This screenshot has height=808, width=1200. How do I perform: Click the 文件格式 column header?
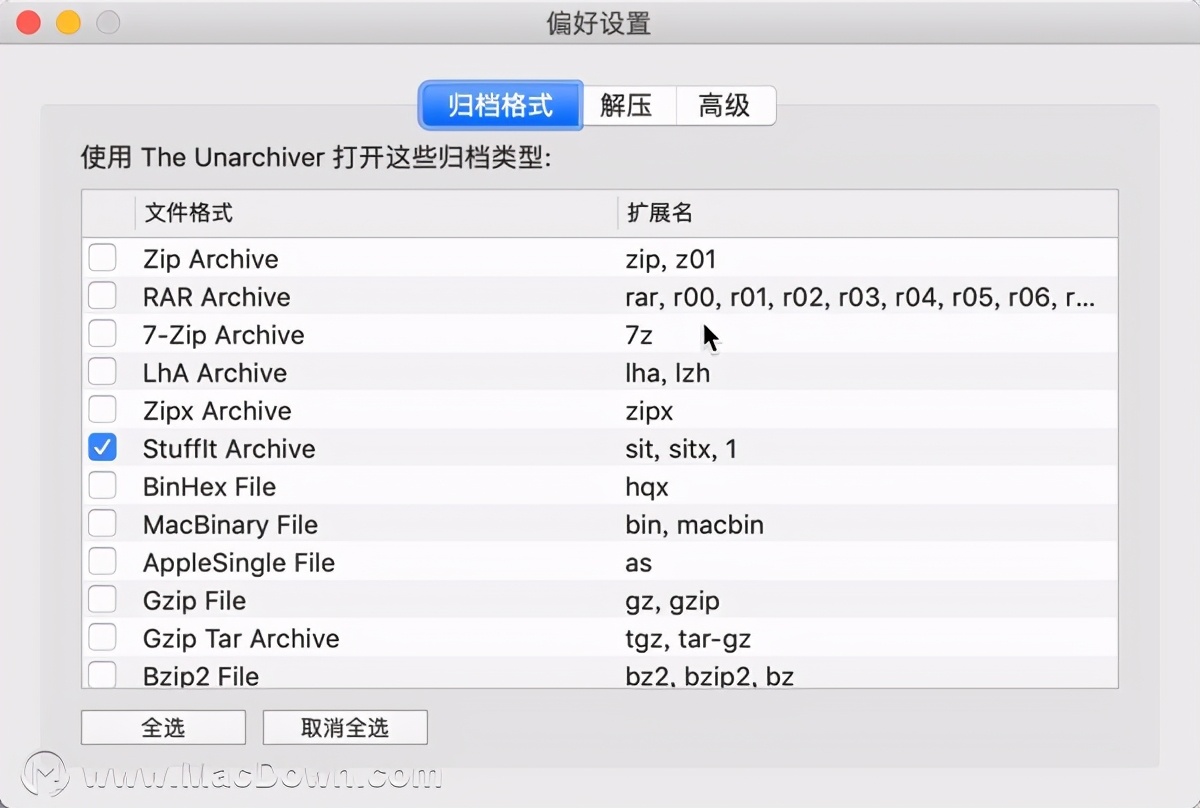[187, 212]
